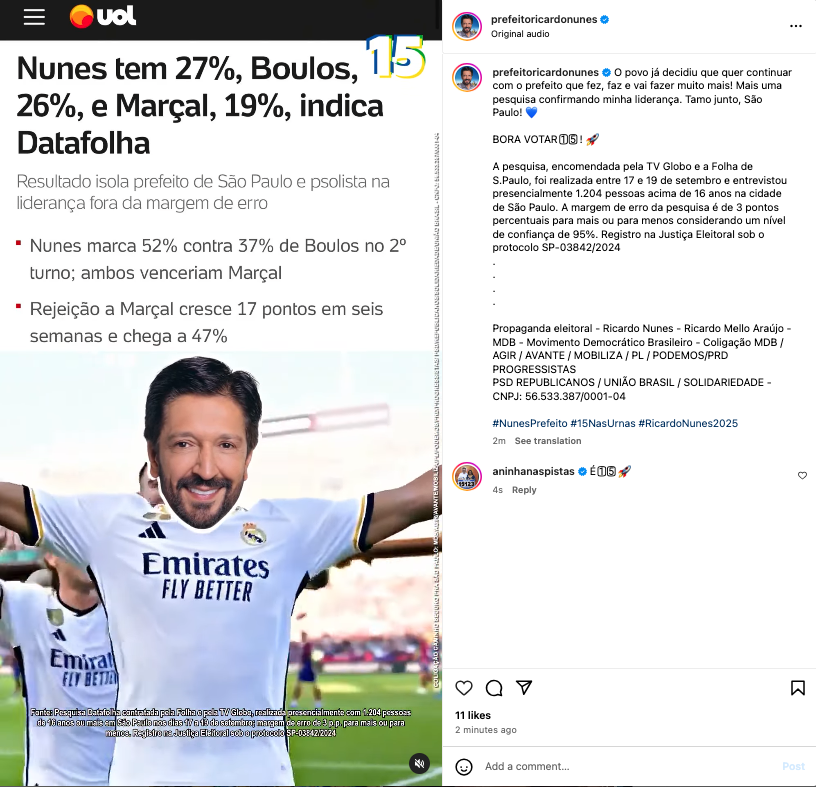
Task: Share the post using the paper plane icon
Action: click(524, 687)
